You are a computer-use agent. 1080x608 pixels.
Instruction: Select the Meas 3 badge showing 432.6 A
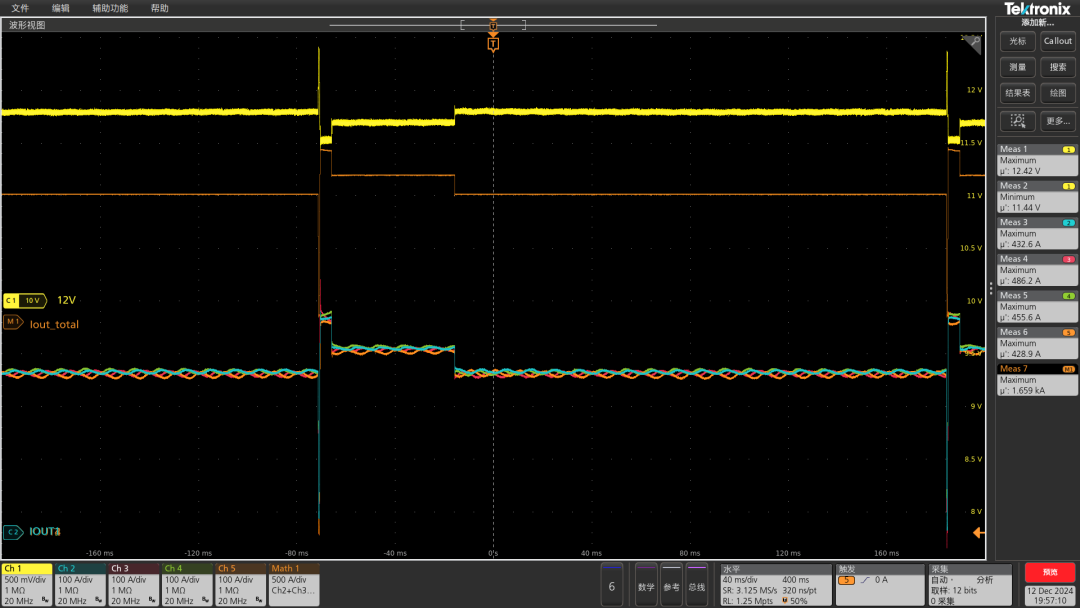[1037, 233]
